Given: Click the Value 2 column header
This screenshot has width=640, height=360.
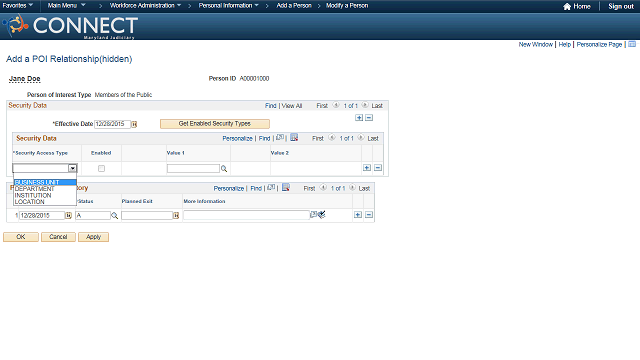Looking at the screenshot, I should [x=280, y=153].
